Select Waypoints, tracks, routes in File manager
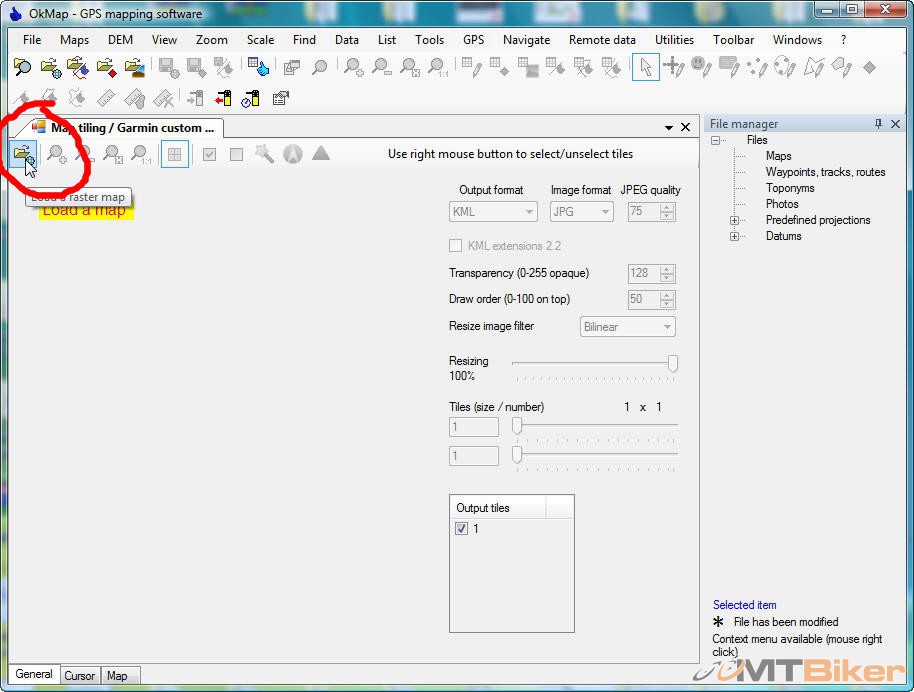This screenshot has height=692, width=914. pyautogui.click(x=825, y=172)
